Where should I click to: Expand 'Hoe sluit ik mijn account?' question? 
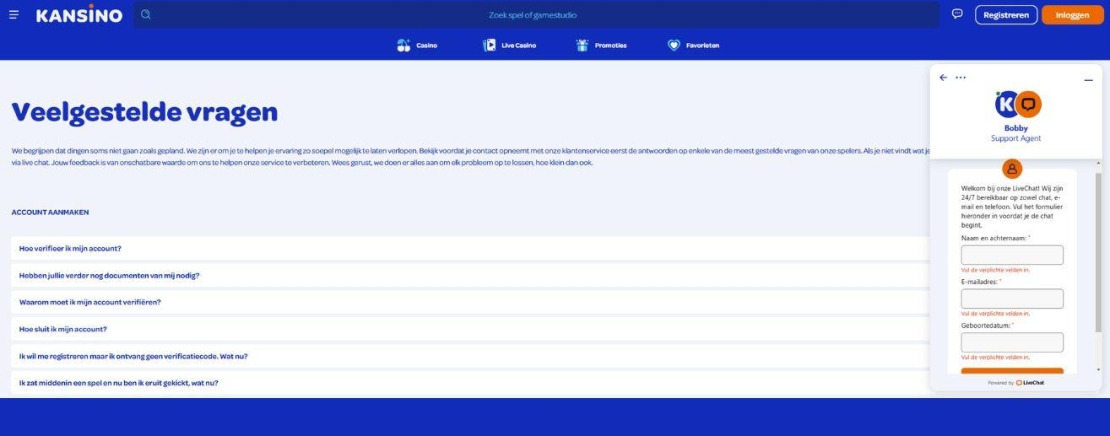click(x=63, y=329)
